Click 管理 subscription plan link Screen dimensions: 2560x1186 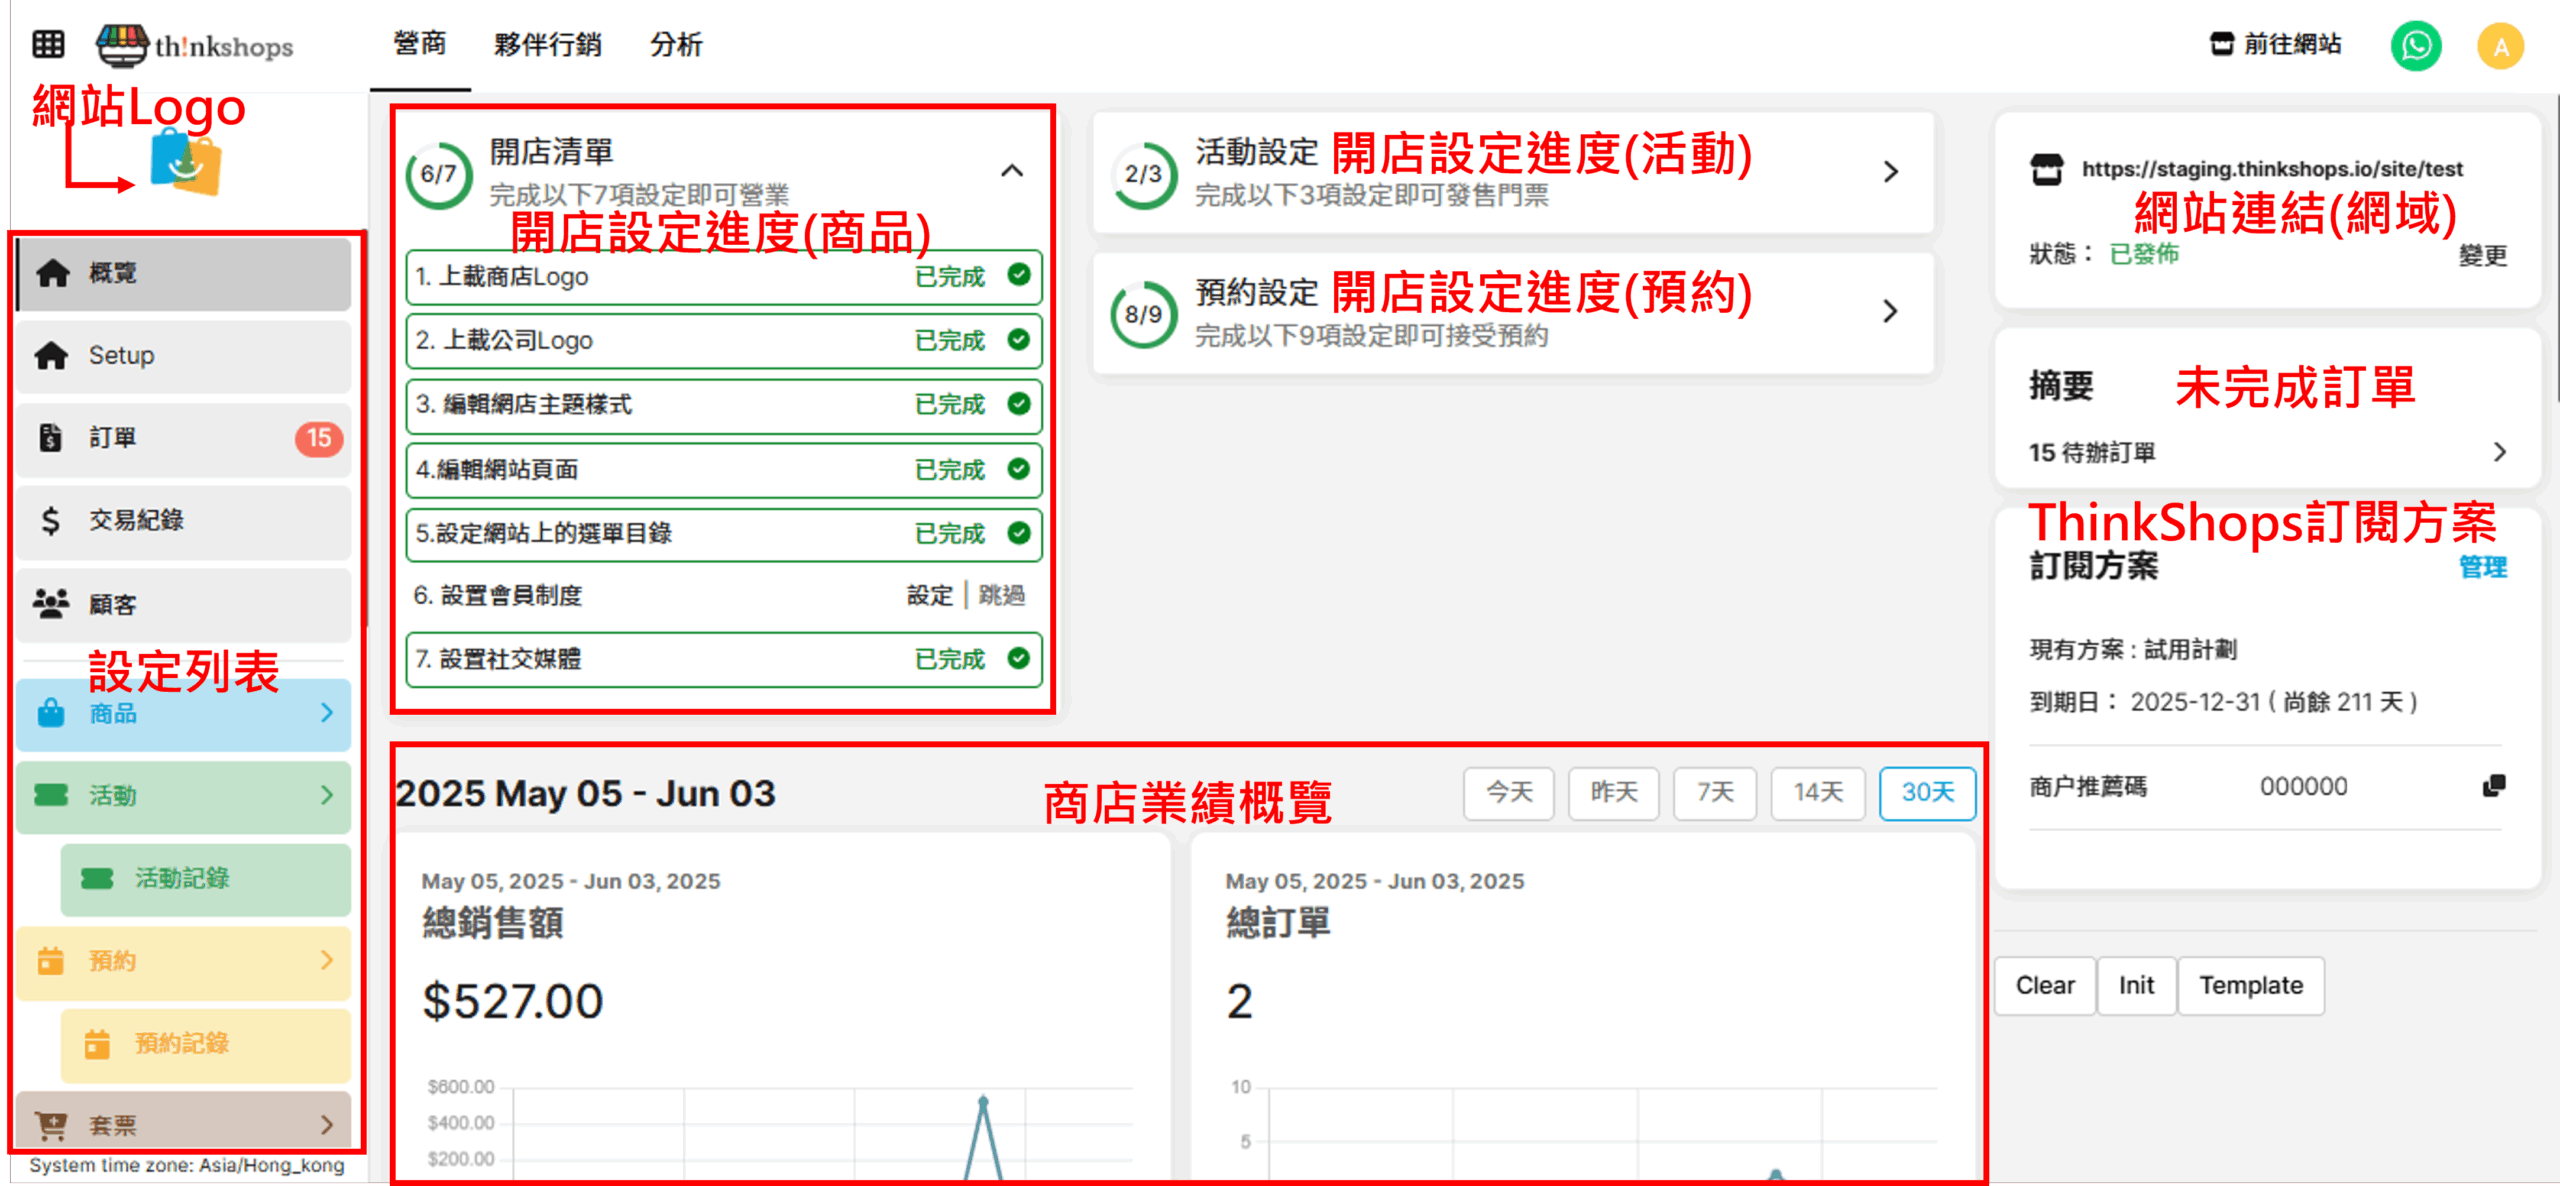coord(2482,567)
